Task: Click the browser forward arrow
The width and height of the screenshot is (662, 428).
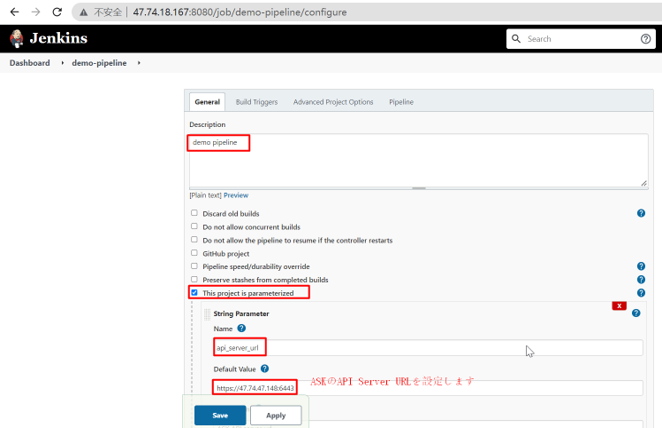Action: coord(36,12)
